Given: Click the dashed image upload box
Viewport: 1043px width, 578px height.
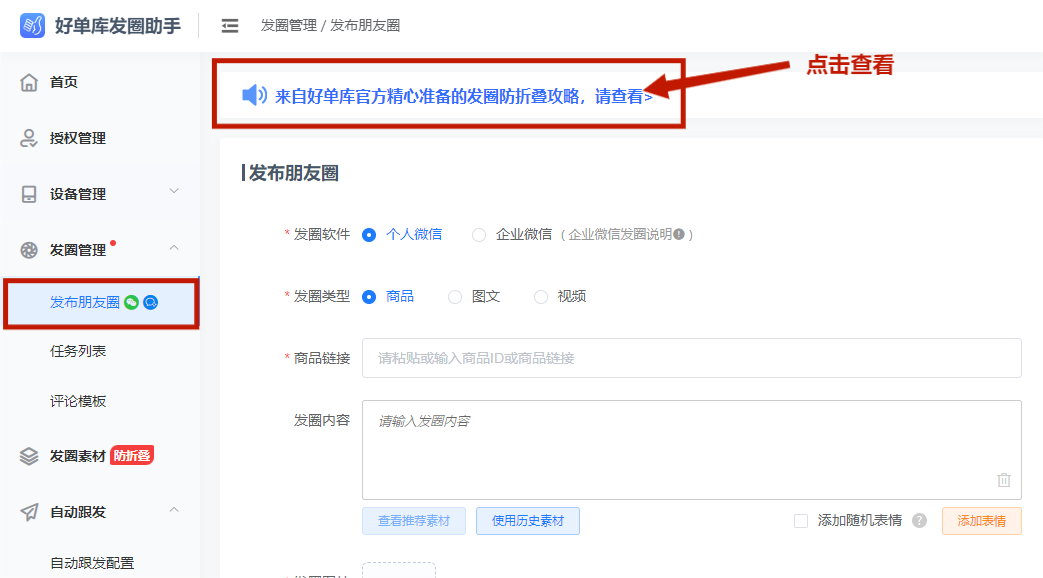Looking at the screenshot, I should coord(399,570).
